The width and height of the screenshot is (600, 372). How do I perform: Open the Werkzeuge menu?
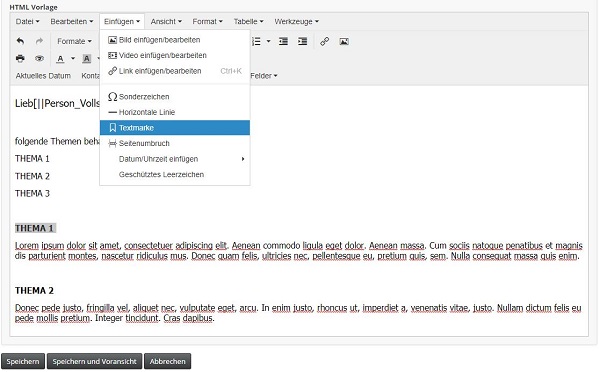point(296,21)
